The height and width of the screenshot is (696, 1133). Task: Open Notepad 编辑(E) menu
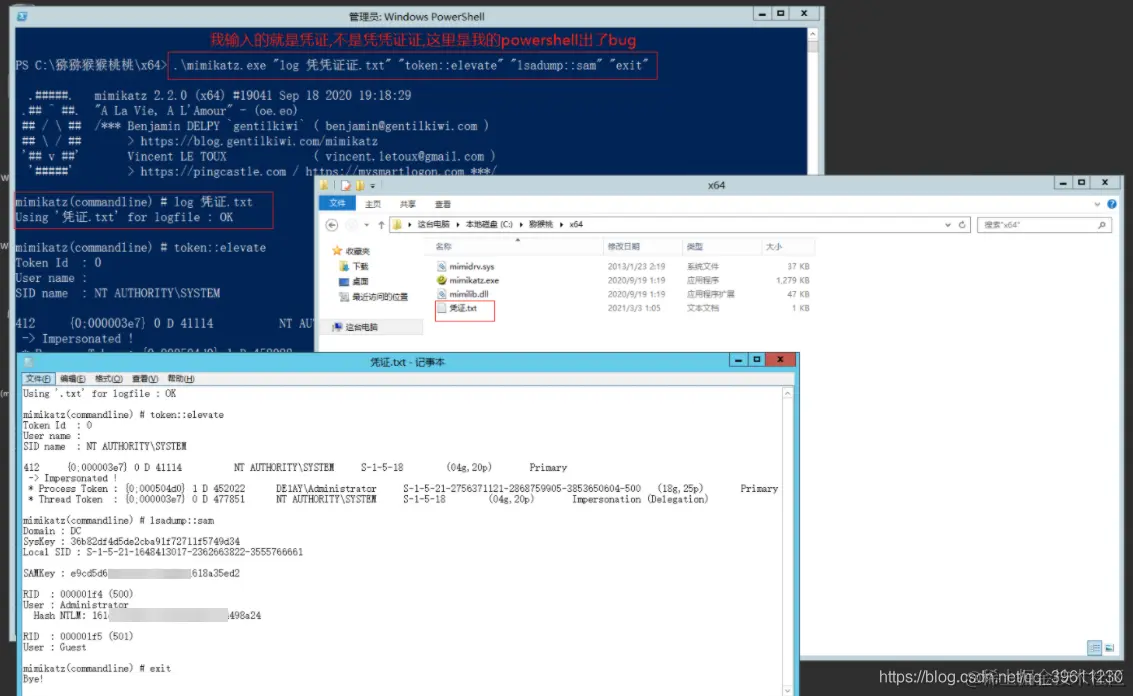click(x=72, y=379)
